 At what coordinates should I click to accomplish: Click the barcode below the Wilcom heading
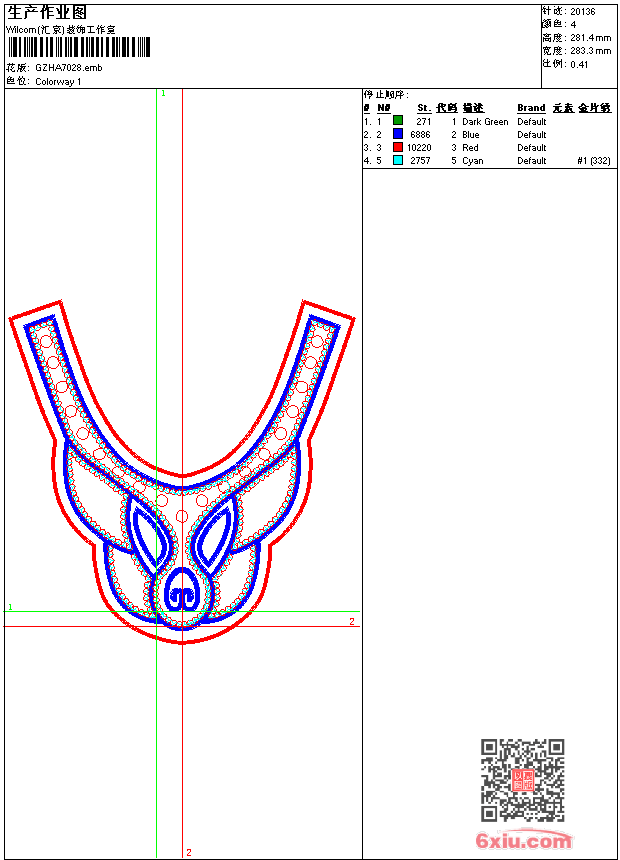(x=78, y=47)
